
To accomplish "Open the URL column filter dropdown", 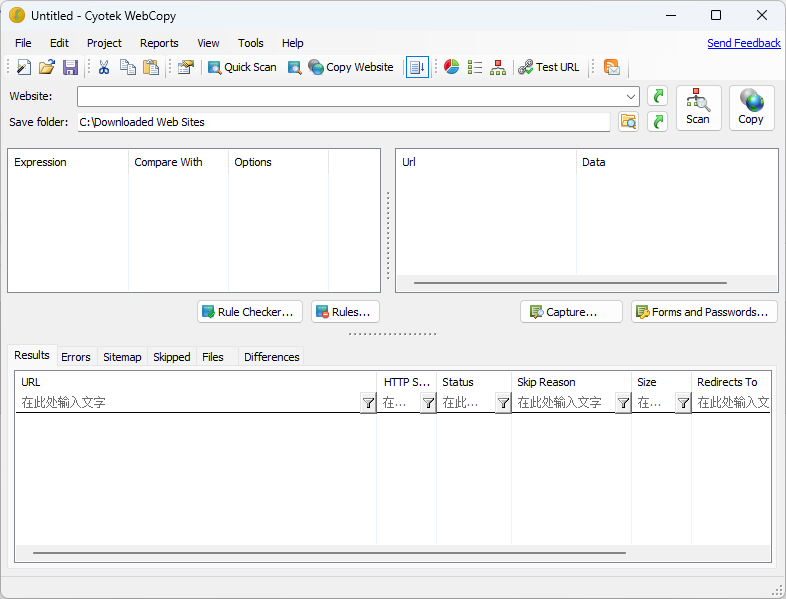I will pyautogui.click(x=368, y=403).
